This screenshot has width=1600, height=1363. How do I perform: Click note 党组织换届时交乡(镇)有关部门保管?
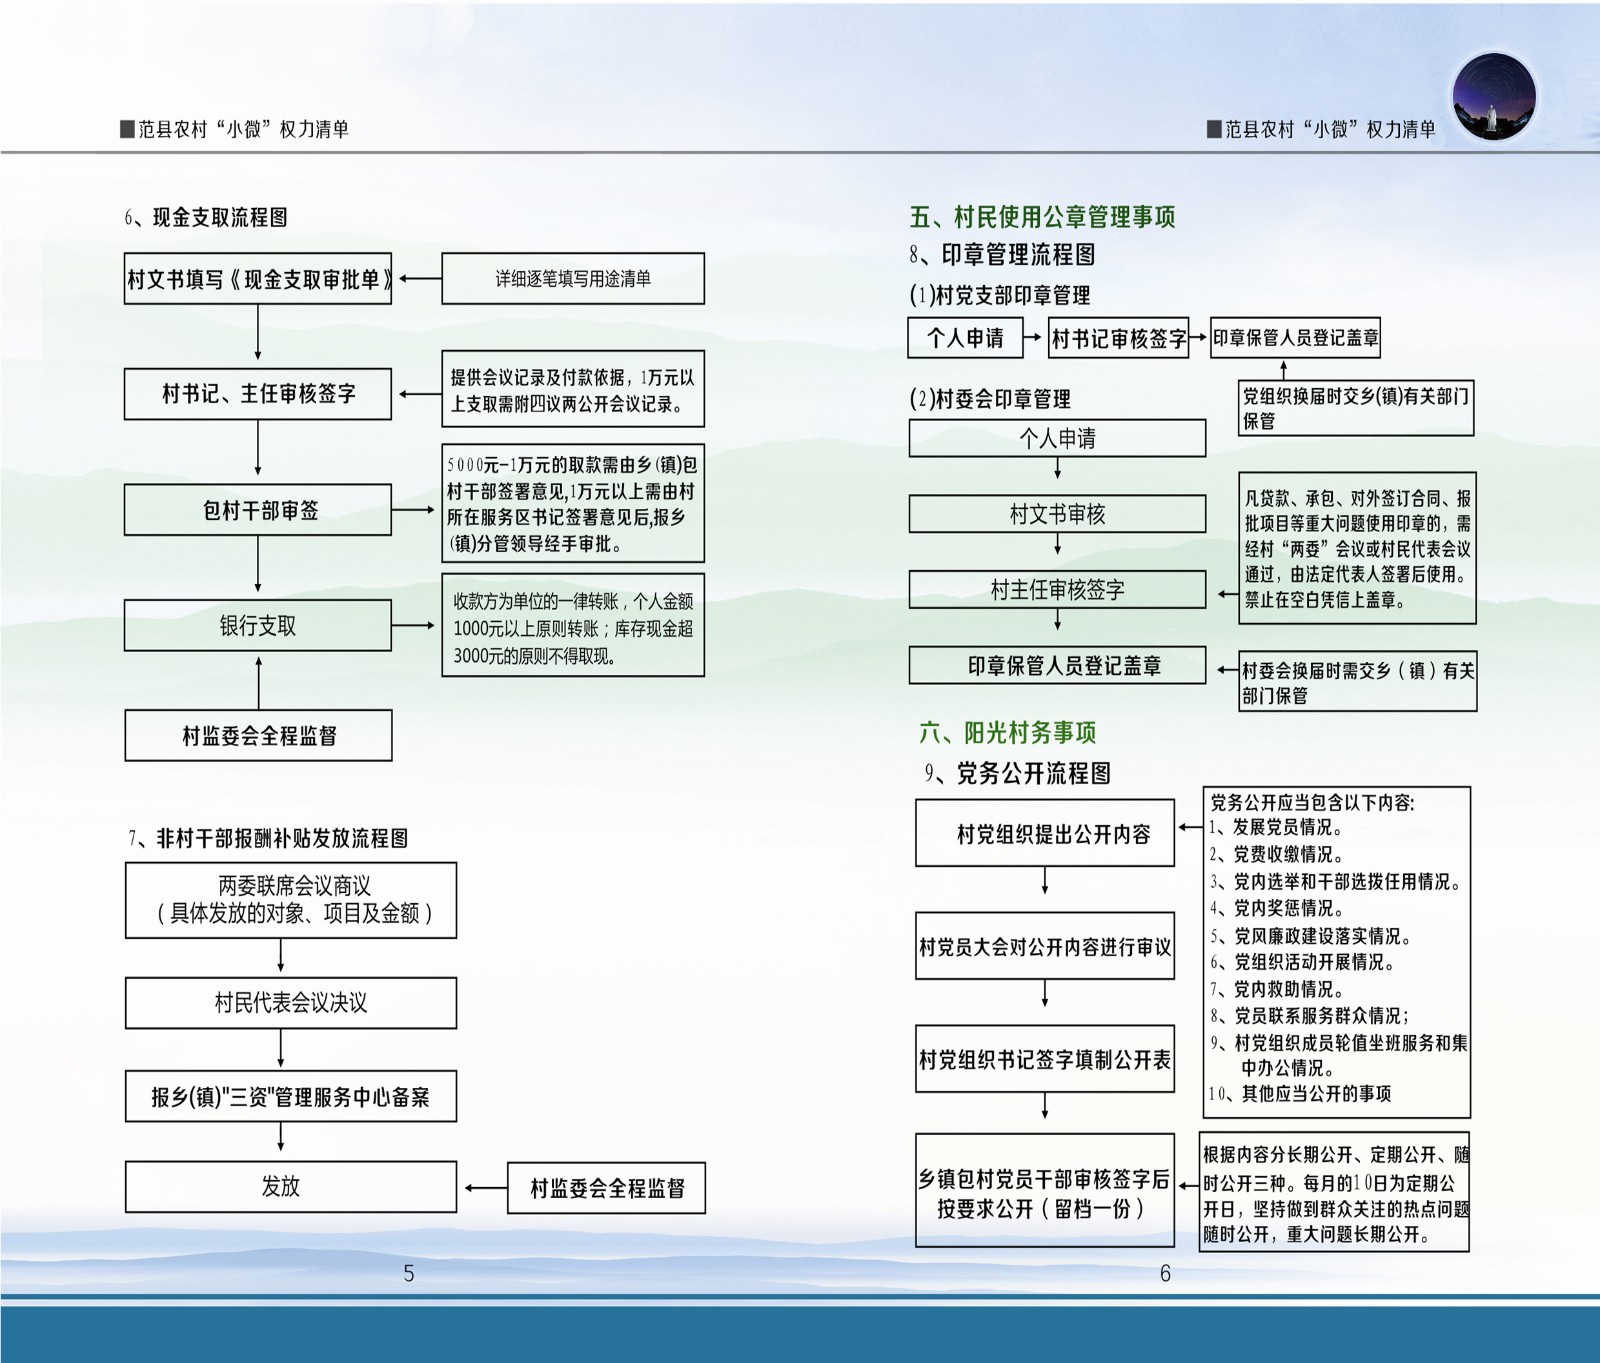[x=1356, y=408]
